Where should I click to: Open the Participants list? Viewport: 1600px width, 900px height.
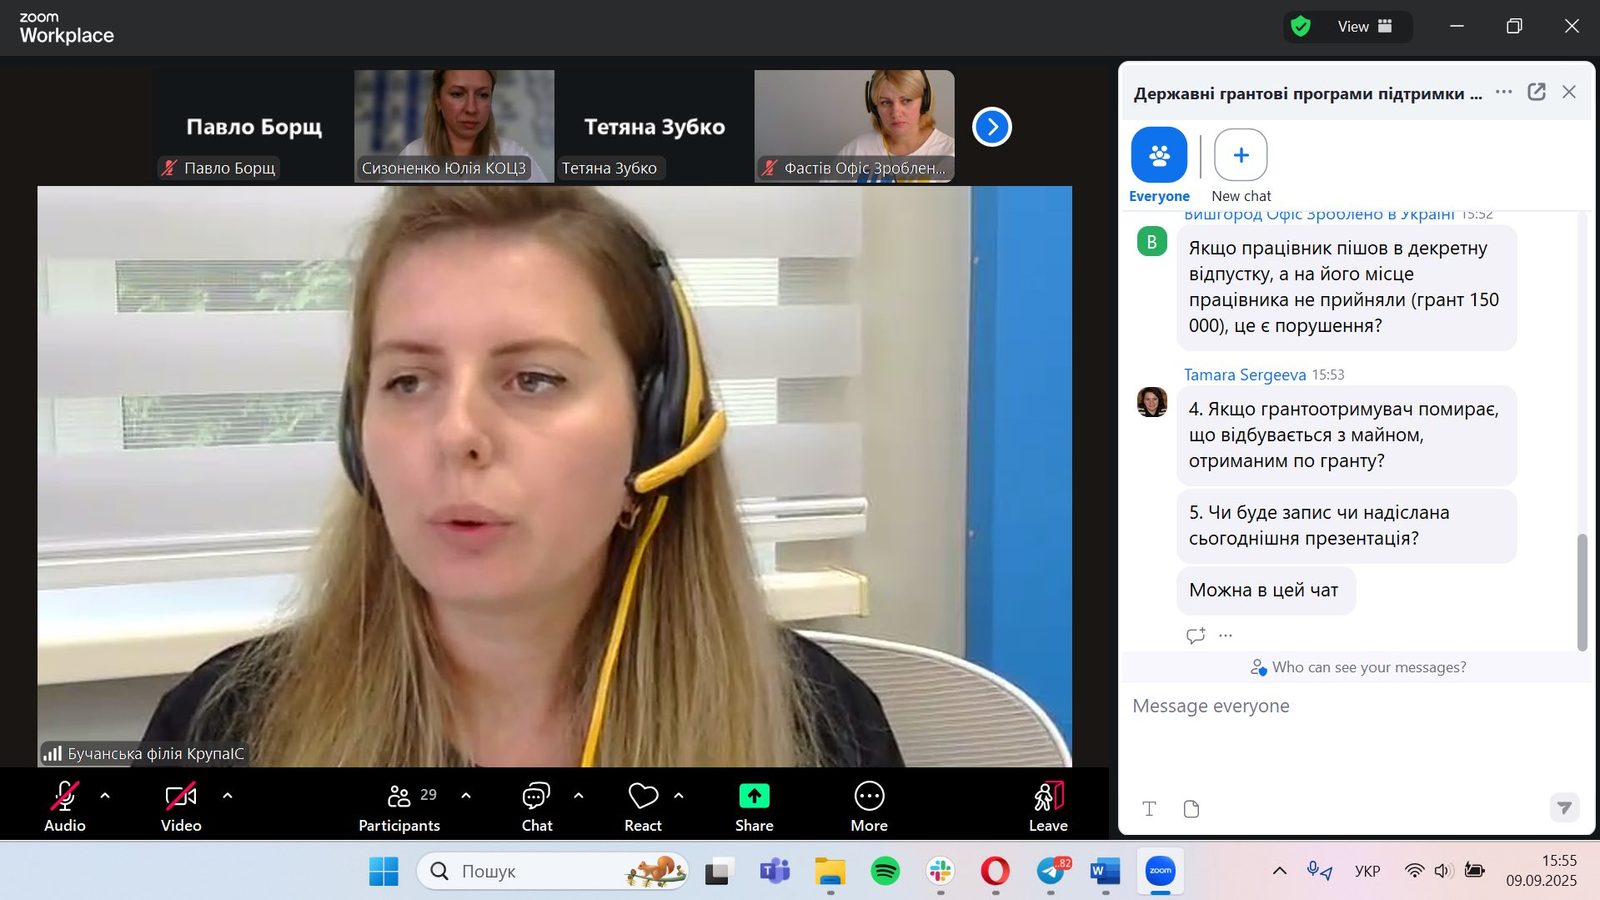coord(400,806)
